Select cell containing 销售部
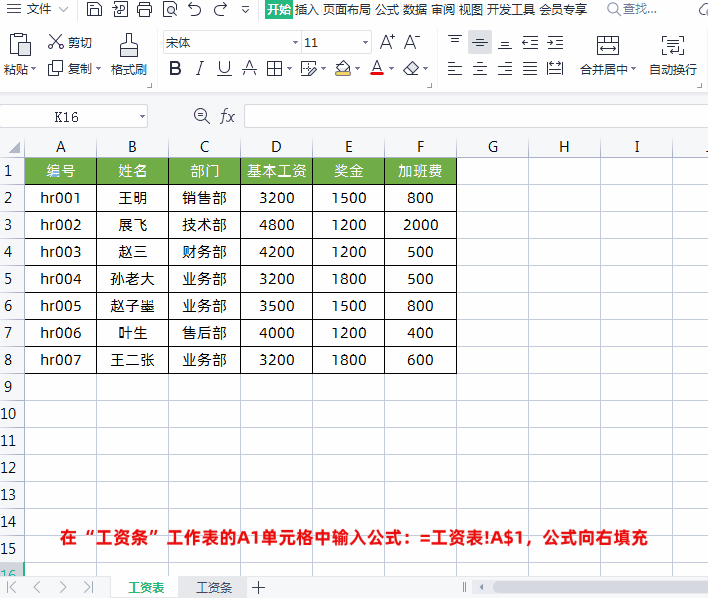This screenshot has width=708, height=598. point(205,198)
